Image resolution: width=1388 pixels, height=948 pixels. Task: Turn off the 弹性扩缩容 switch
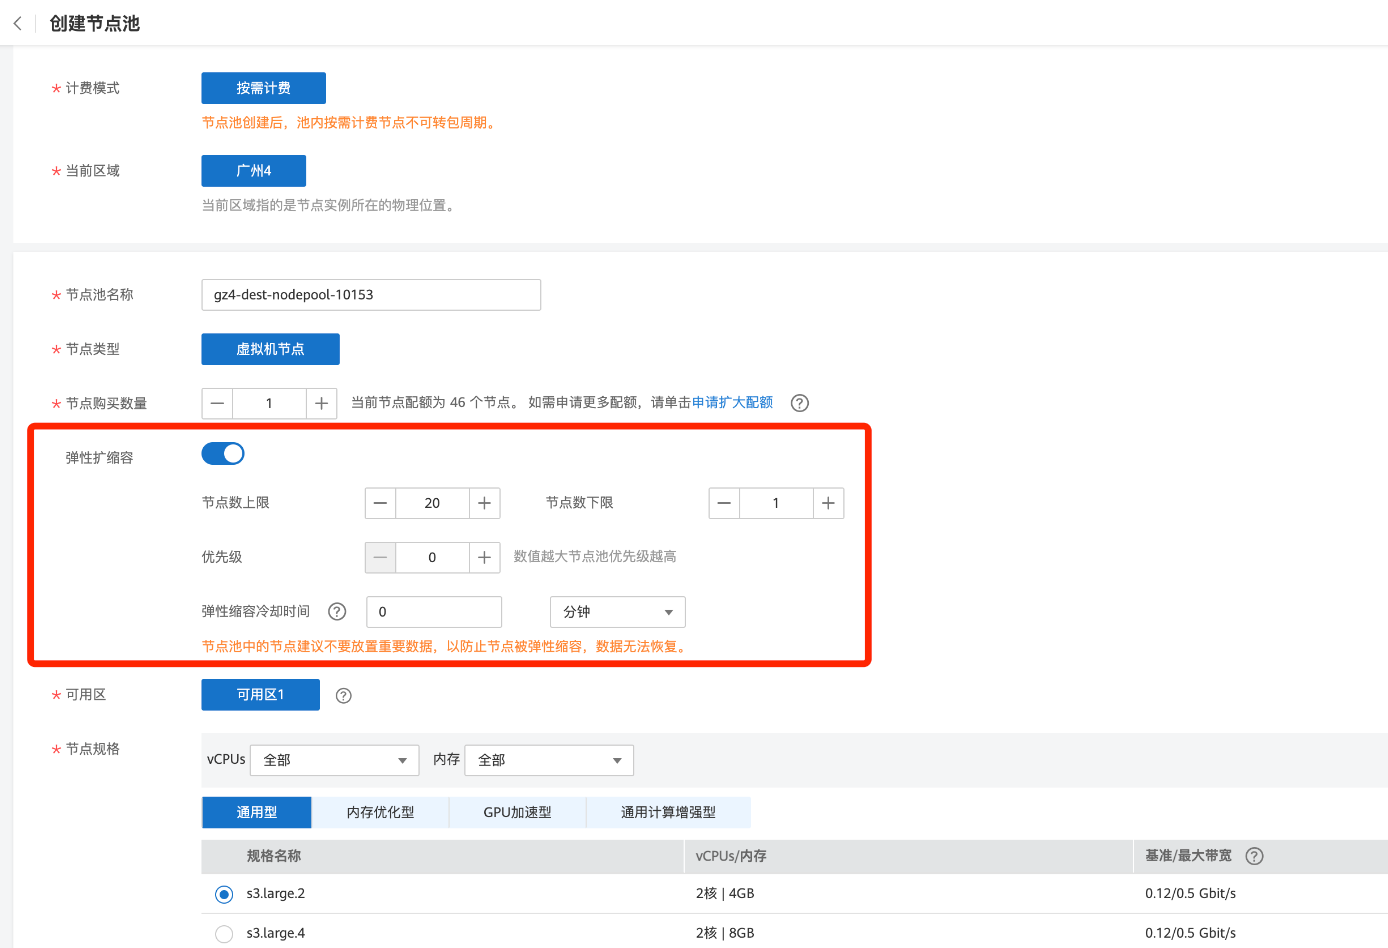(x=223, y=454)
